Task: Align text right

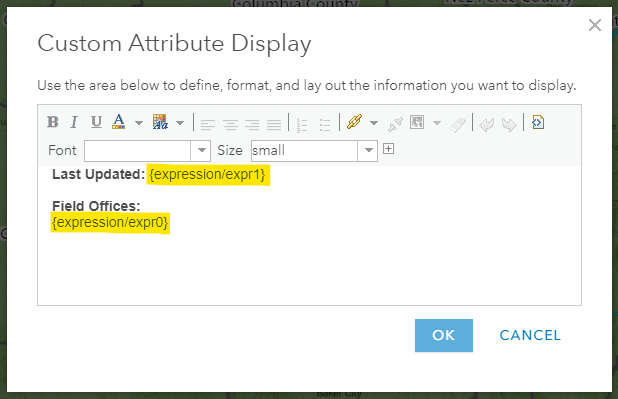Action: (252, 125)
